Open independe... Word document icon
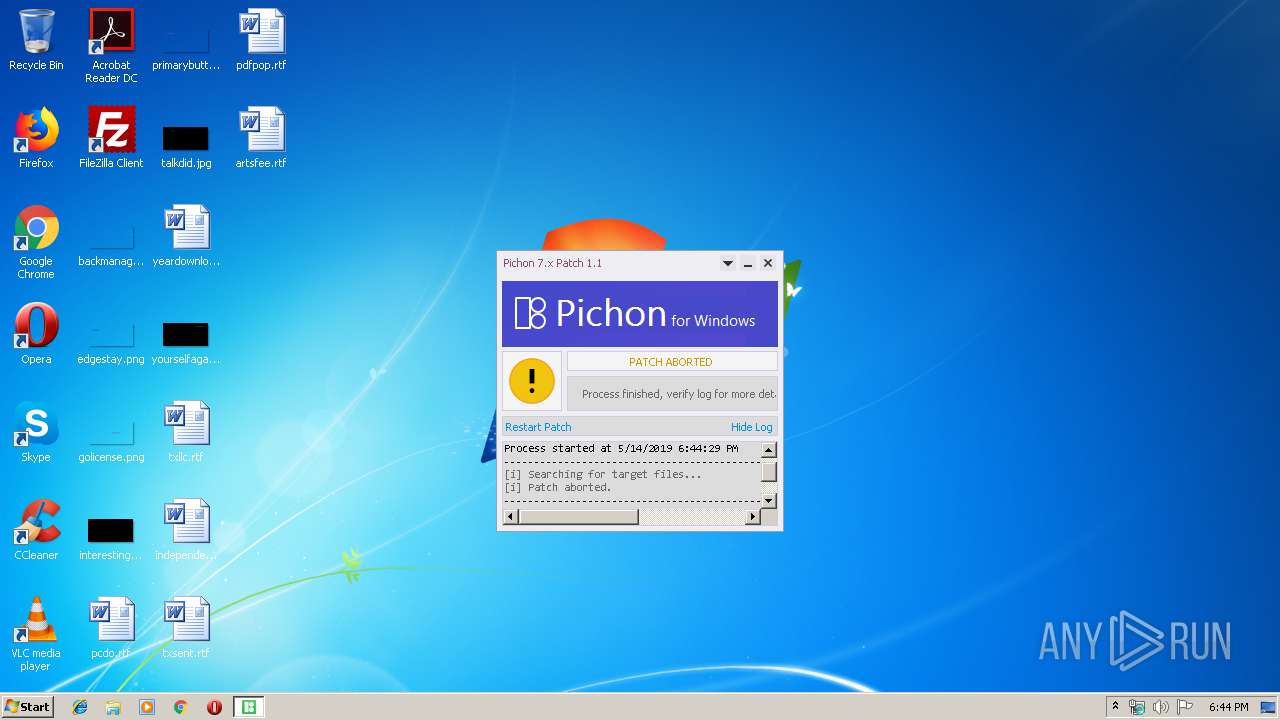Image resolution: width=1280 pixels, height=720 pixels. 186,530
